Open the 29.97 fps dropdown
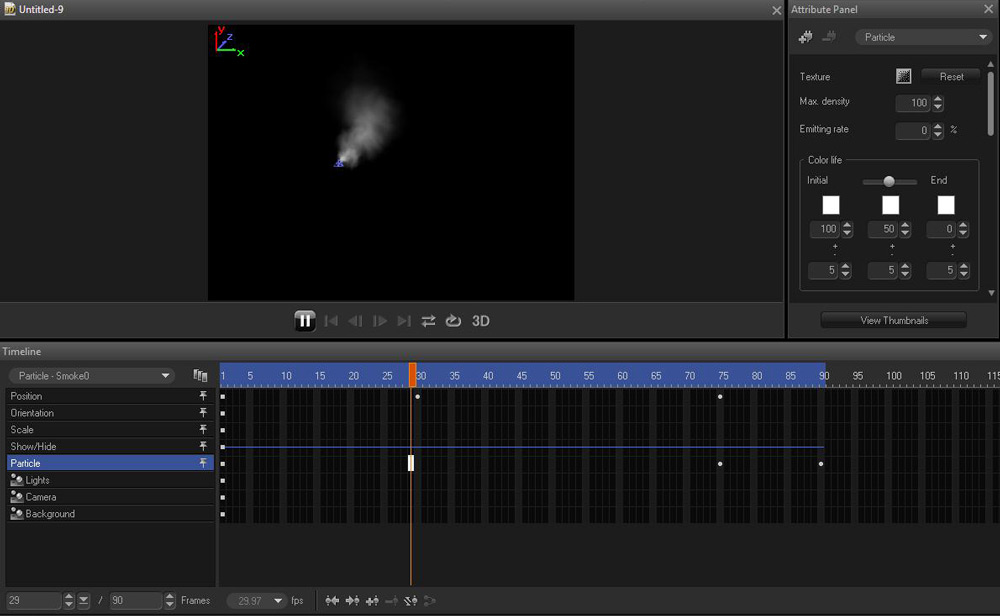 tap(256, 600)
